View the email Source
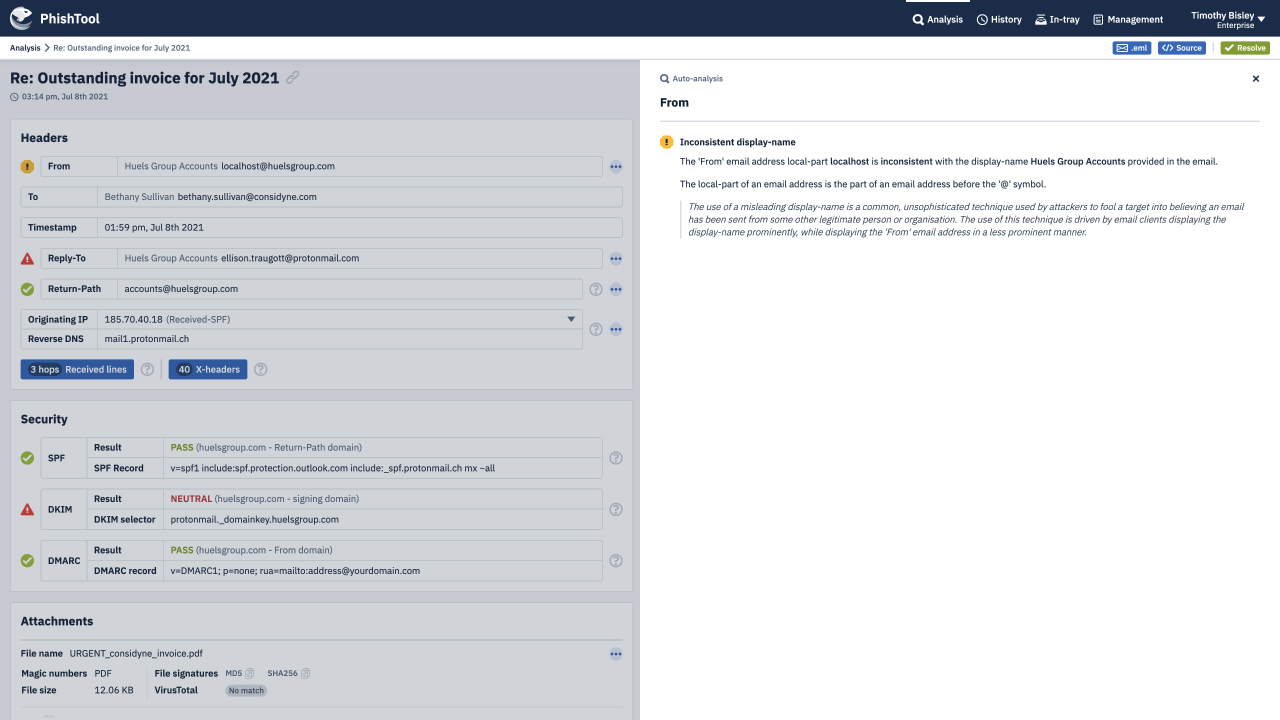1280x720 pixels. [x=1182, y=48]
